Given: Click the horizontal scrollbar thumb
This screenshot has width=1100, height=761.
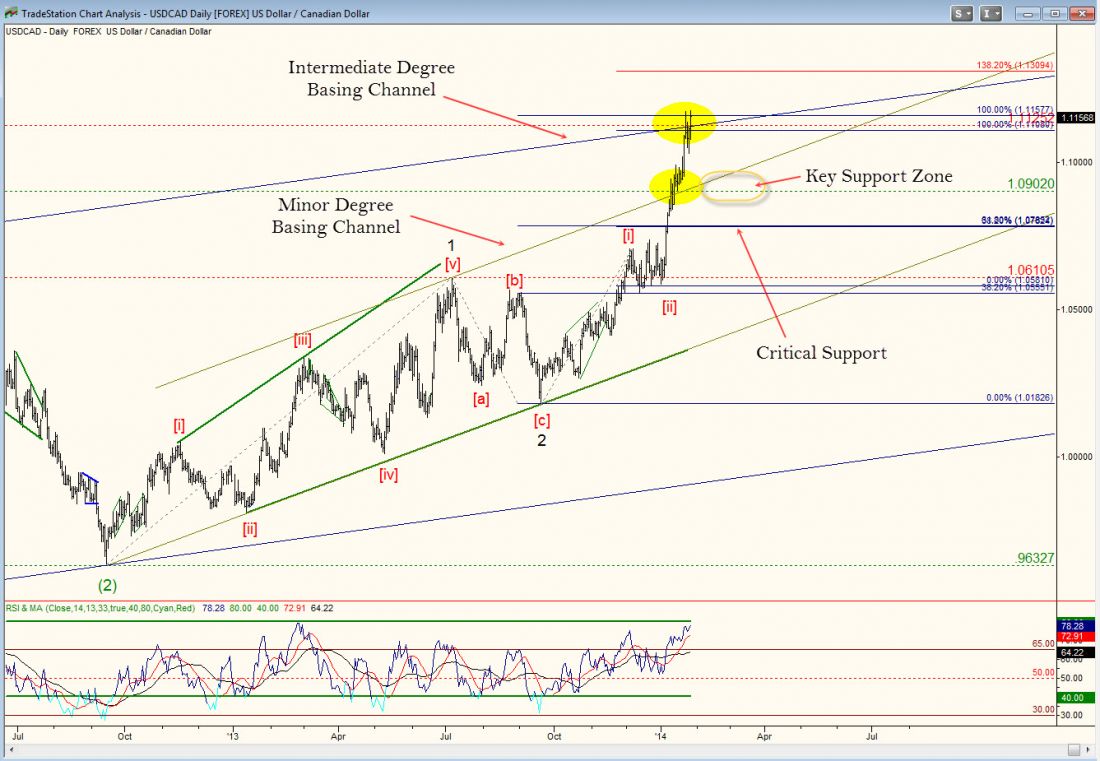Looking at the screenshot, I should tap(1072, 750).
